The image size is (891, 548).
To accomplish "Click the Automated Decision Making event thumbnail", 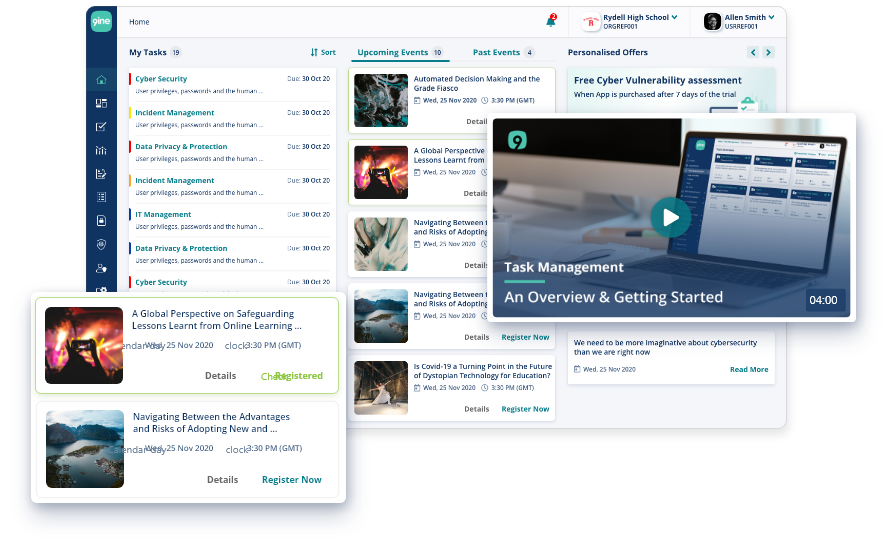I will click(381, 99).
